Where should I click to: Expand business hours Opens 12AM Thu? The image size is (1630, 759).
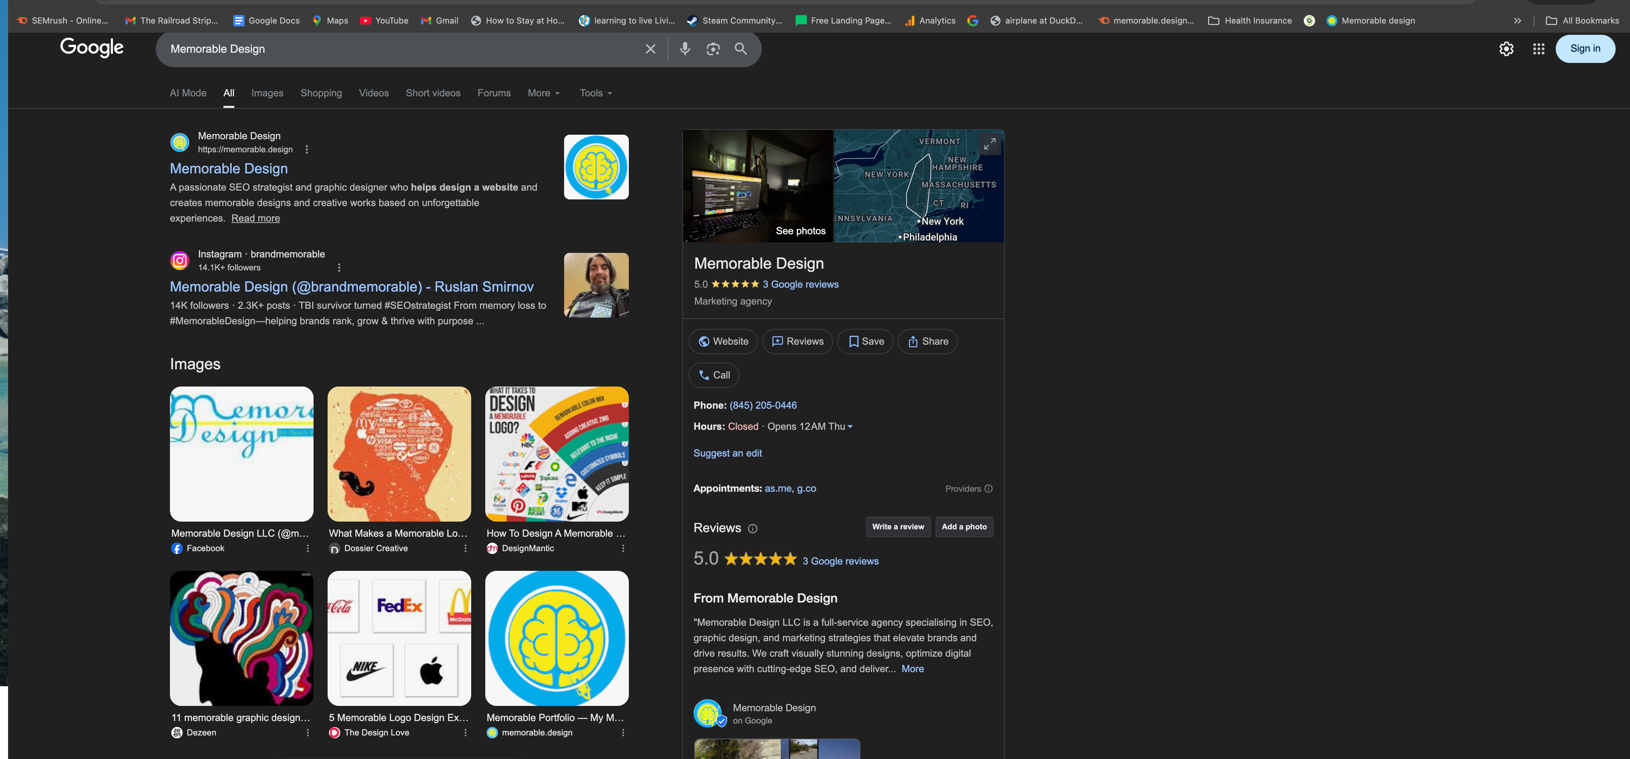(x=810, y=427)
